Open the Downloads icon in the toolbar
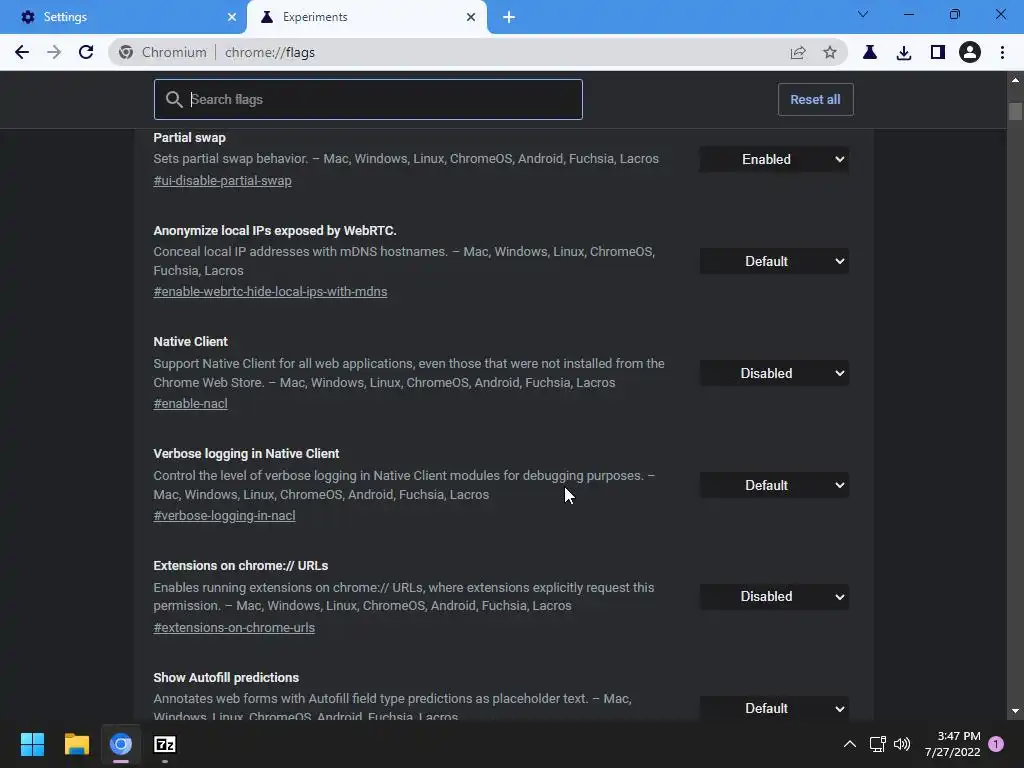 point(904,52)
